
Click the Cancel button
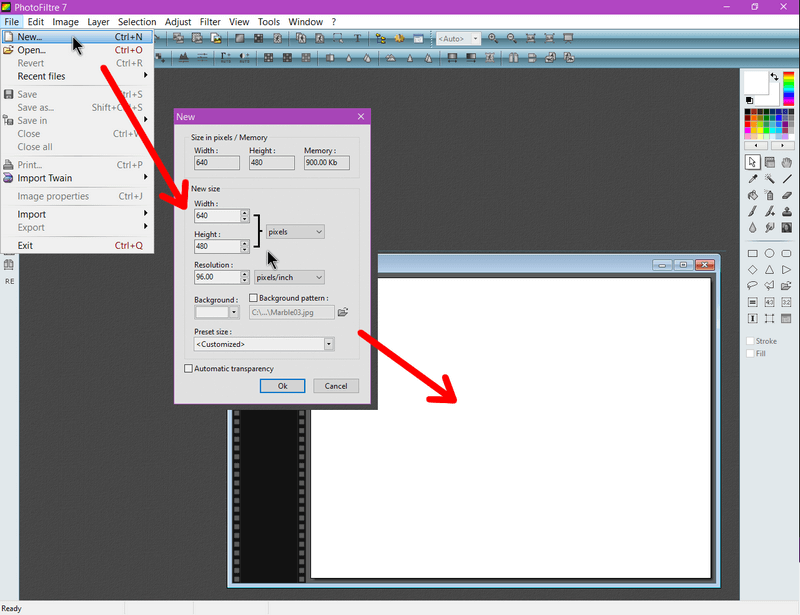(336, 386)
